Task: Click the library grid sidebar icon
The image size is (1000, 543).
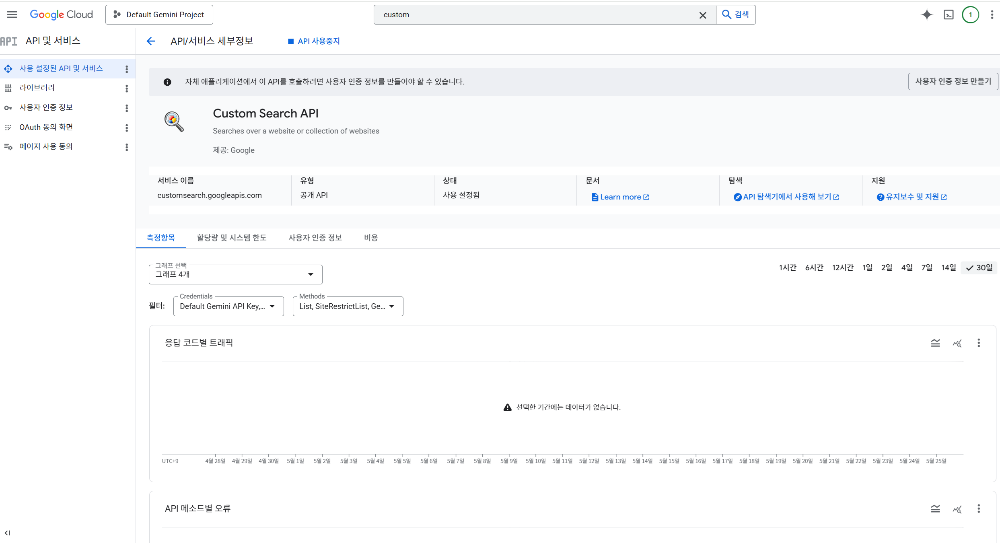Action: click(8, 88)
